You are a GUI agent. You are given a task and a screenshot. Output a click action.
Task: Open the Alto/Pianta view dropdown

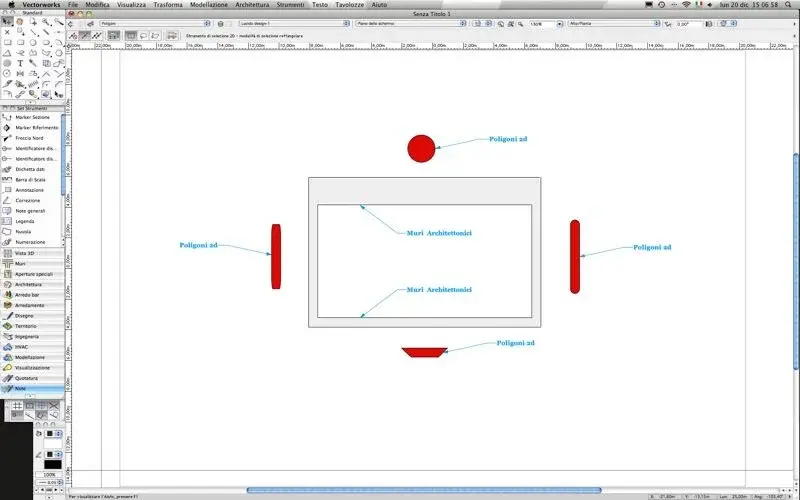(614, 23)
